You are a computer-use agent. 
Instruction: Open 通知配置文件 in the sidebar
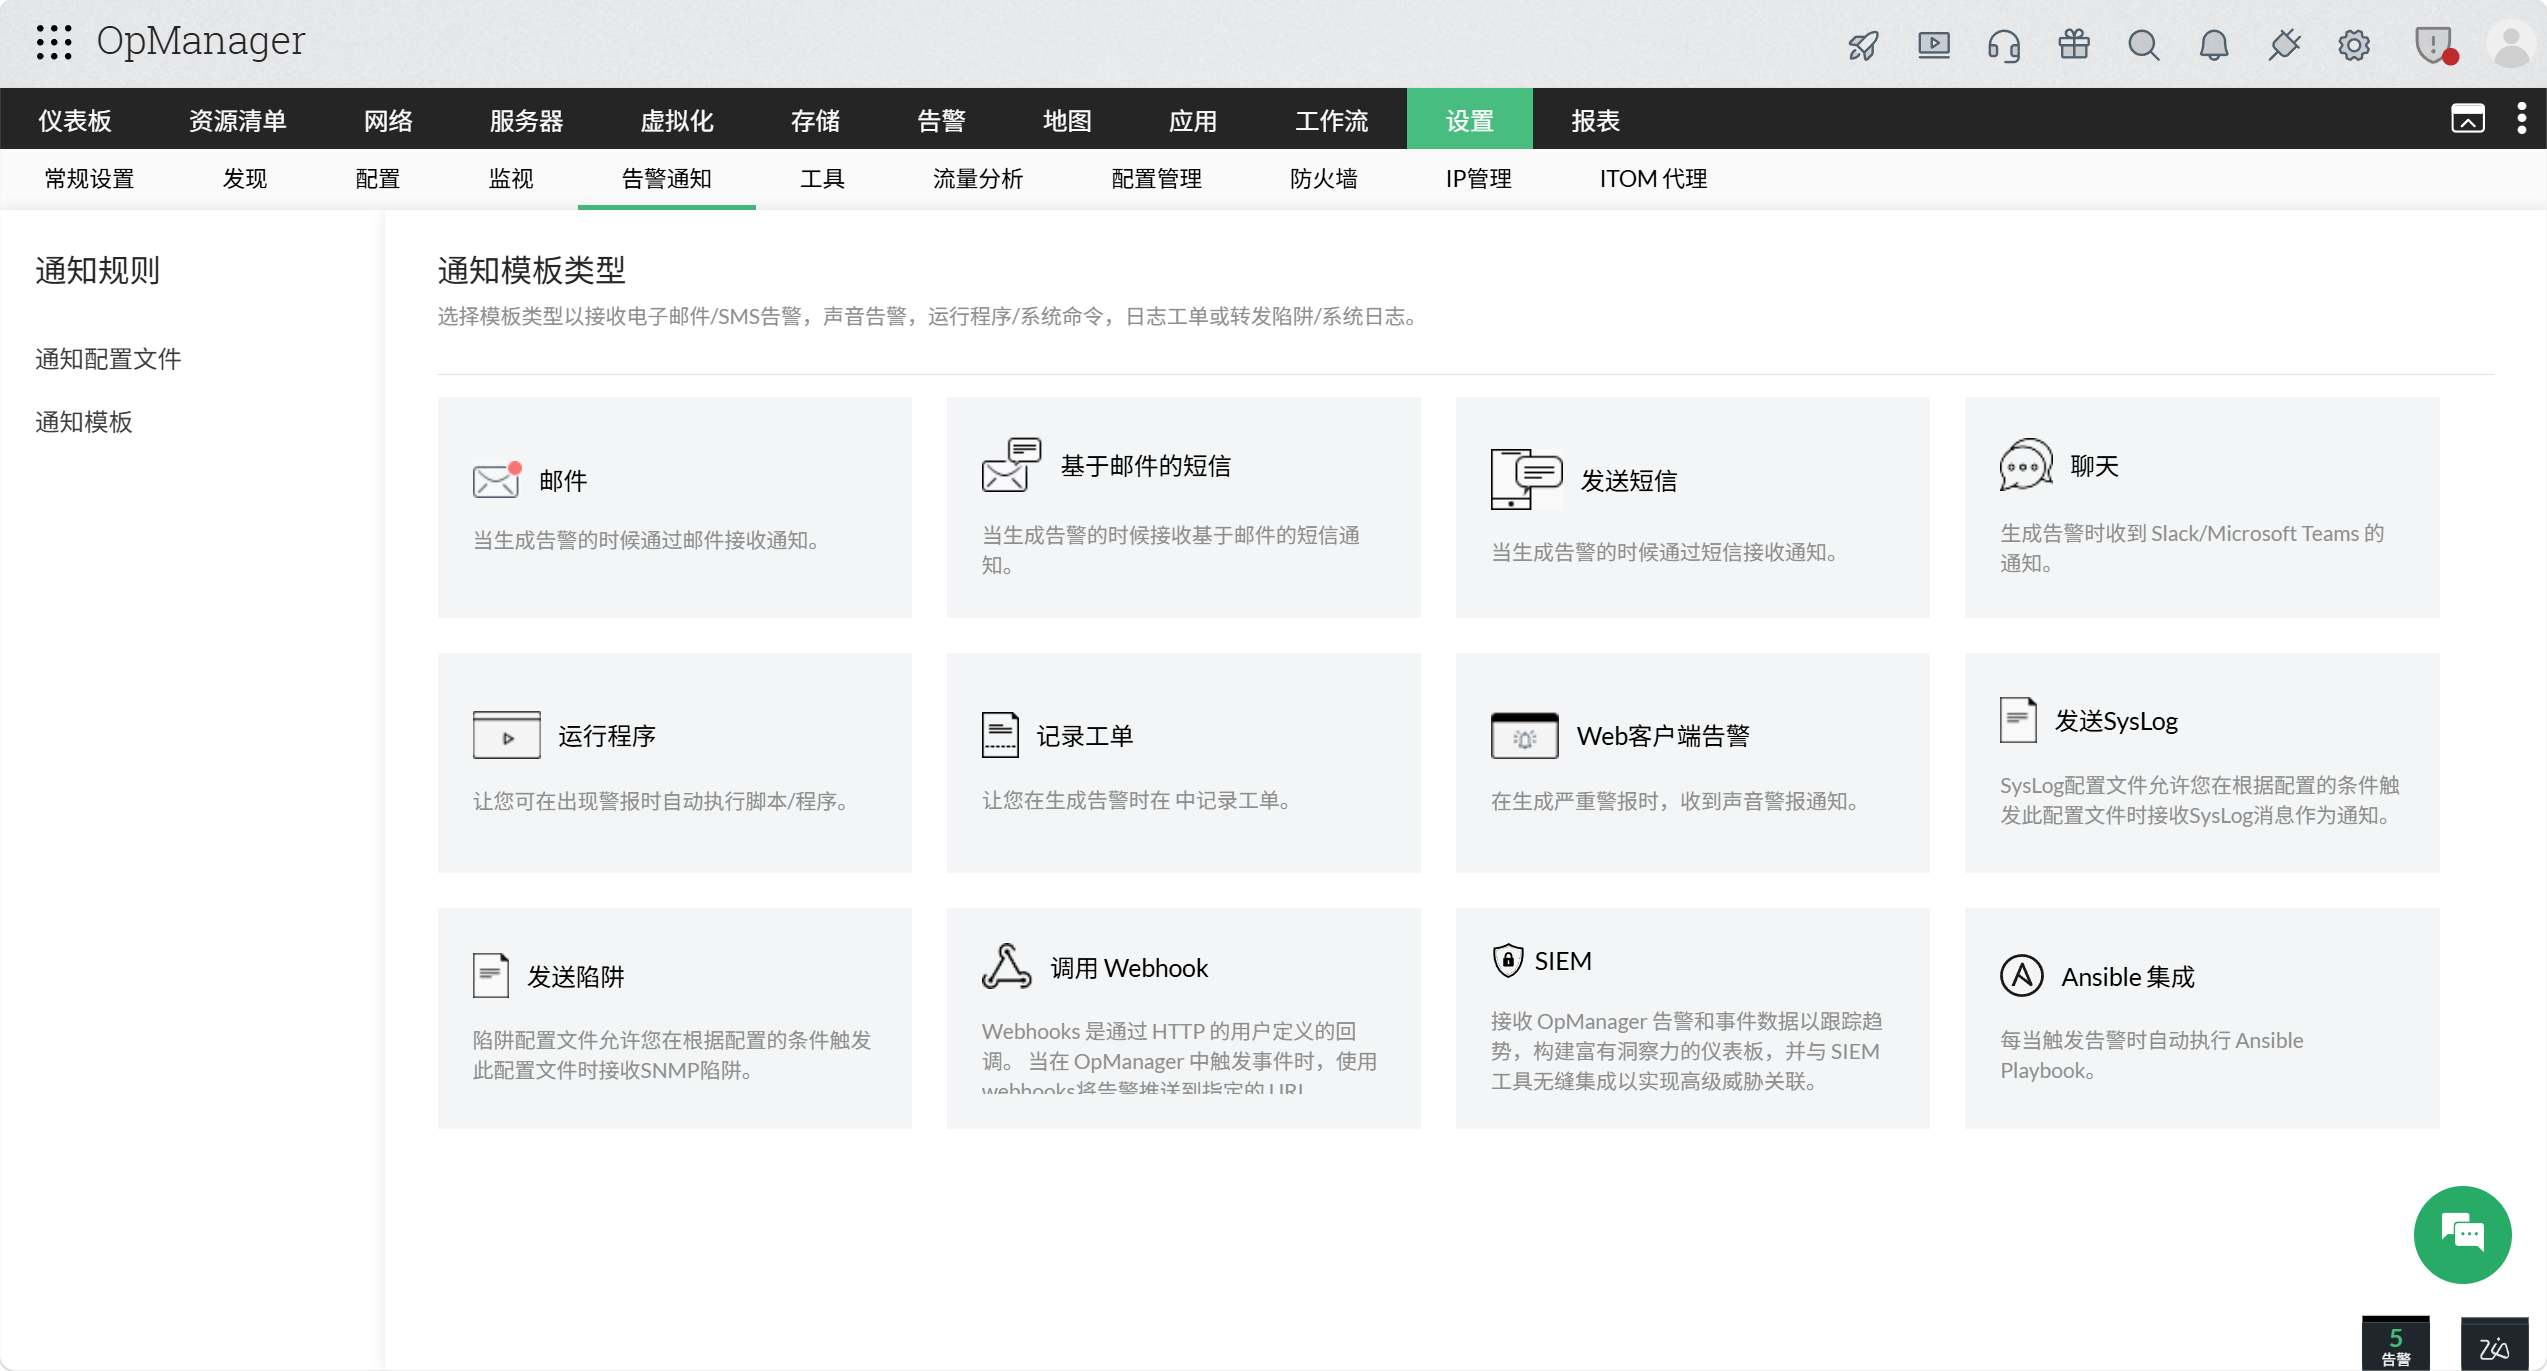(x=108, y=359)
